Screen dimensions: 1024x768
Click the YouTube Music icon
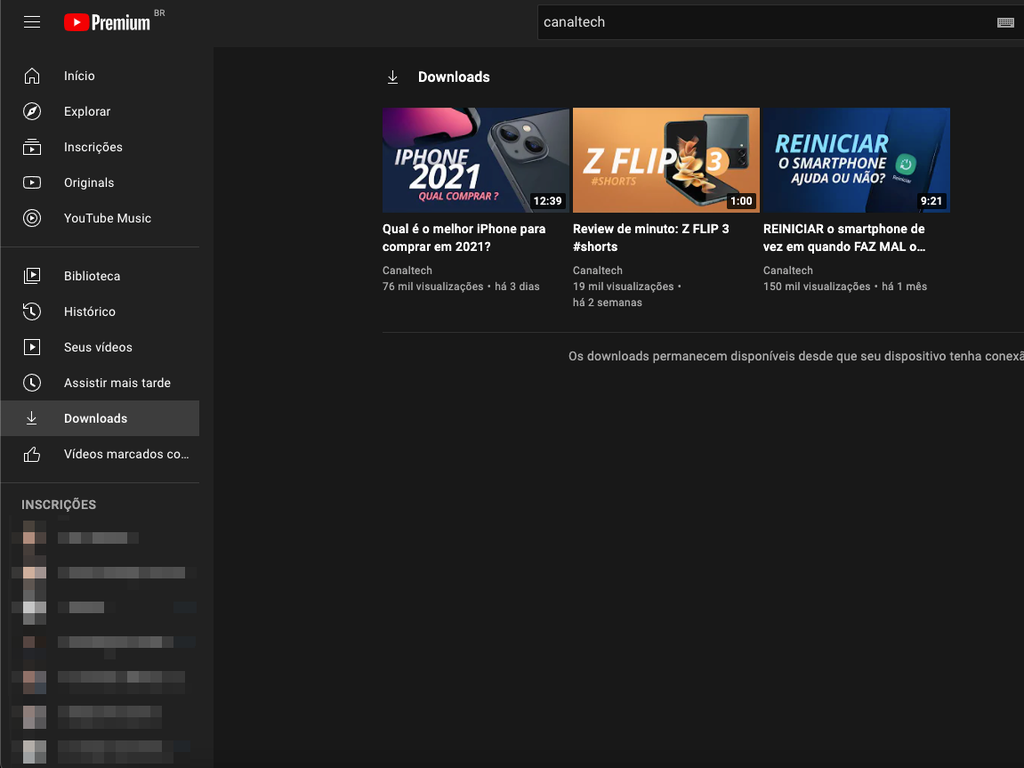pos(32,218)
